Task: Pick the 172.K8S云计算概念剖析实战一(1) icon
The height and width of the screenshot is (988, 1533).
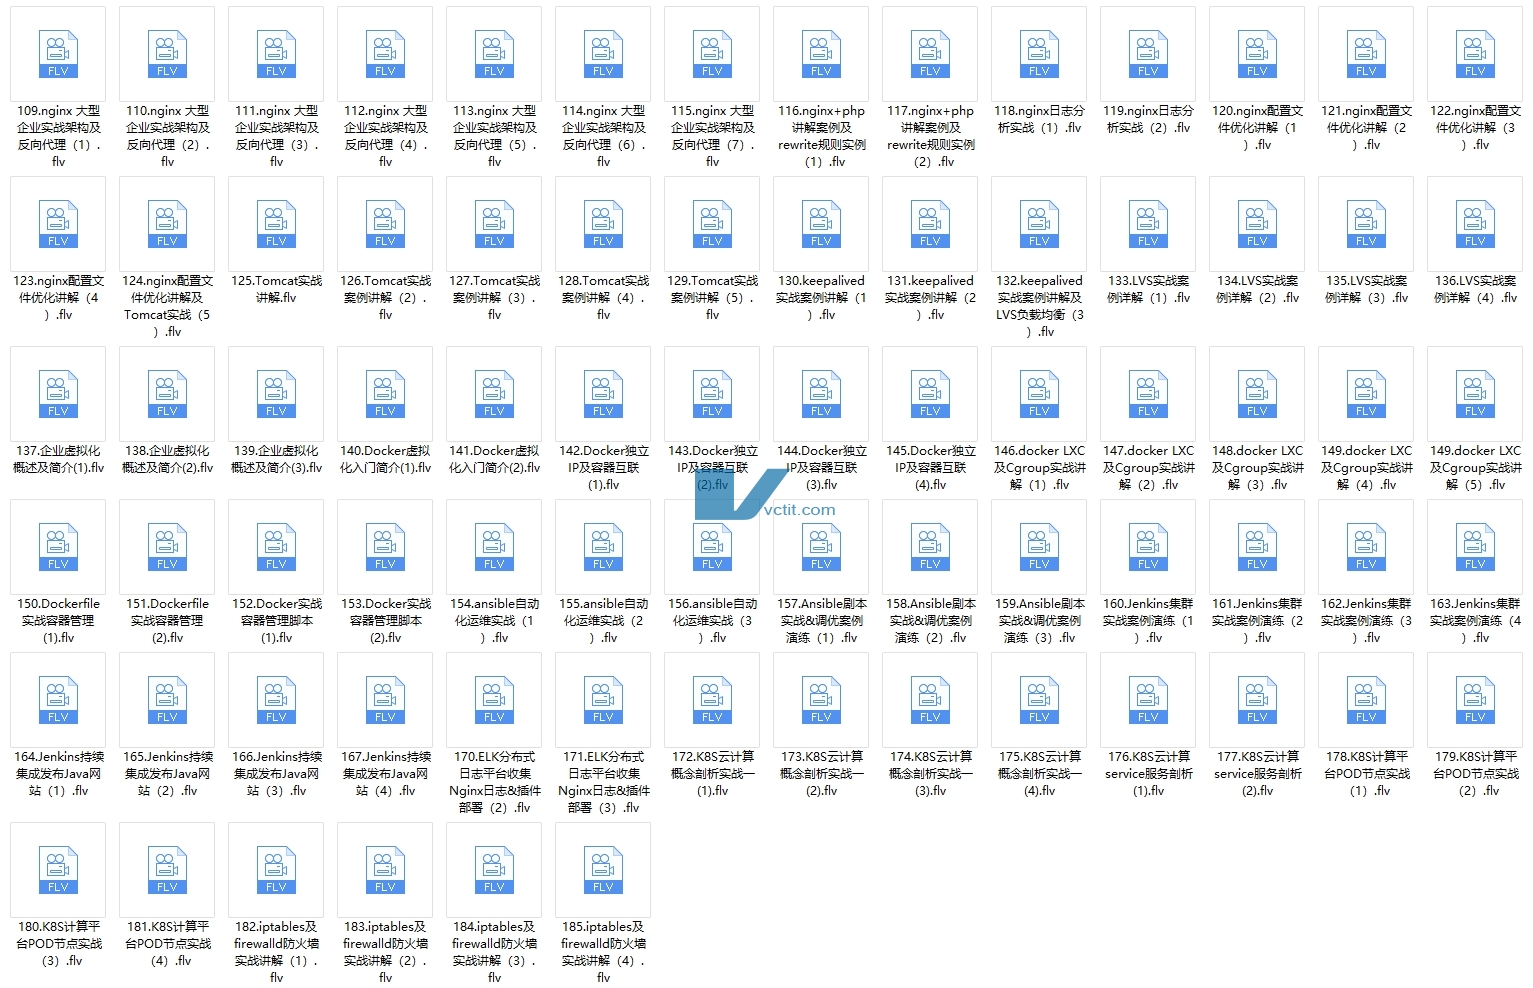Action: 712,700
